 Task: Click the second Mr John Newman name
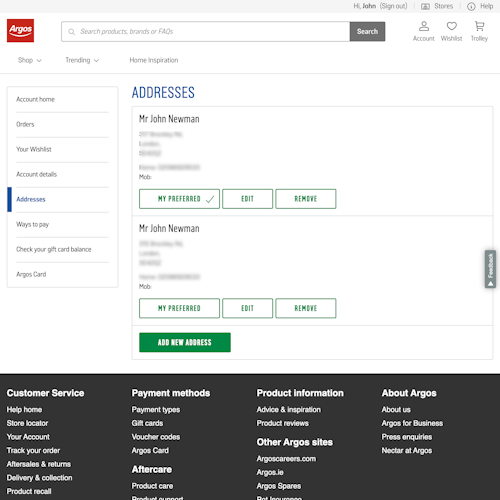pyautogui.click(x=169, y=229)
